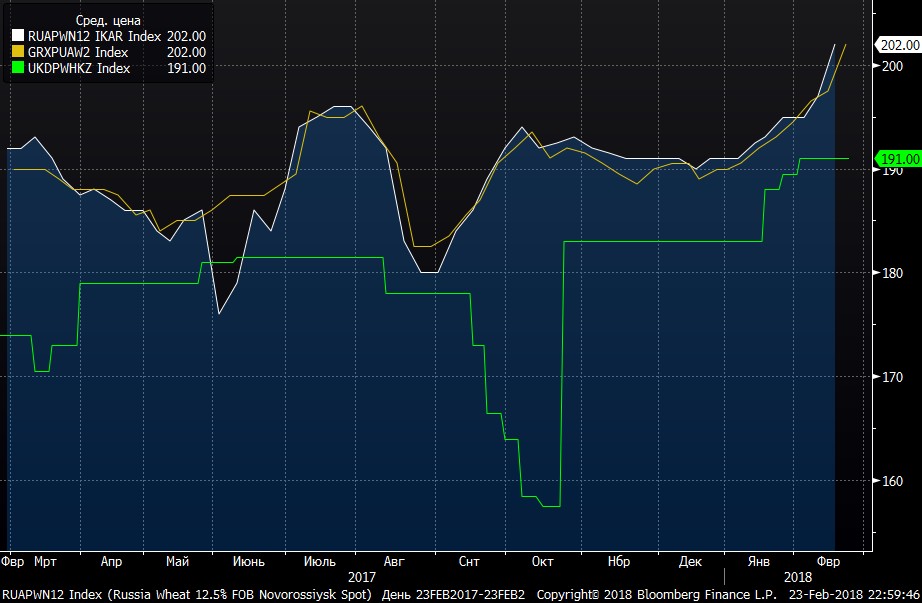The width and height of the screenshot is (922, 603).
Task: Click the 202.00 value in the GRXPUAW2 legend row
Action: [186, 52]
